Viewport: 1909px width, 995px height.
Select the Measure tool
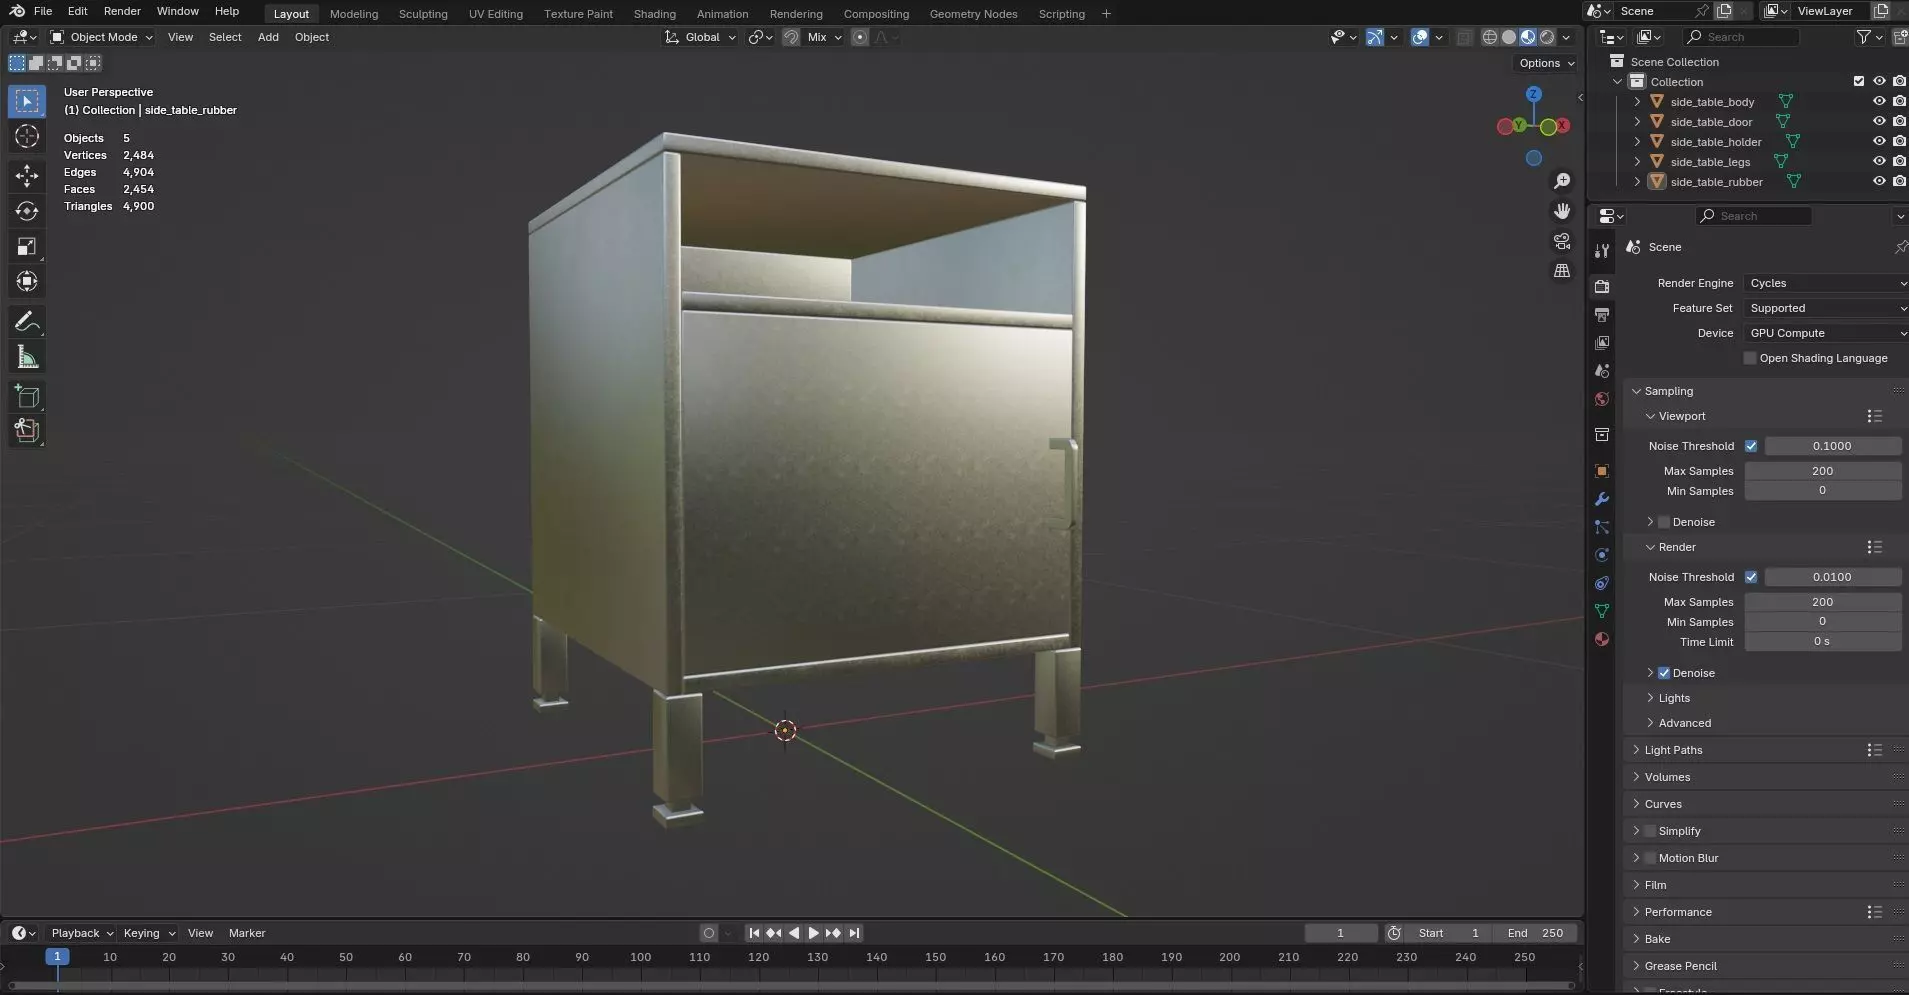[x=27, y=357]
